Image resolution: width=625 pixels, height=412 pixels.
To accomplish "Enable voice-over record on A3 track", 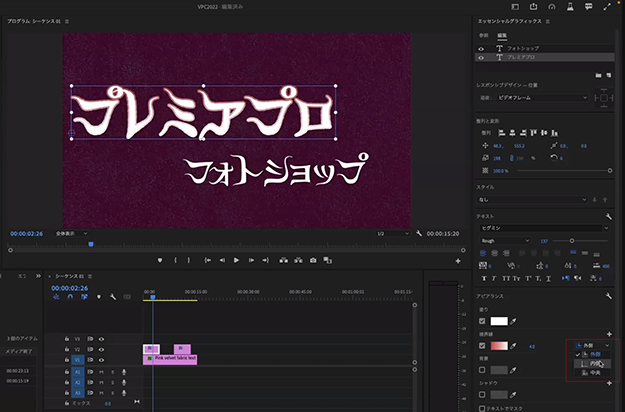I will (x=124, y=393).
